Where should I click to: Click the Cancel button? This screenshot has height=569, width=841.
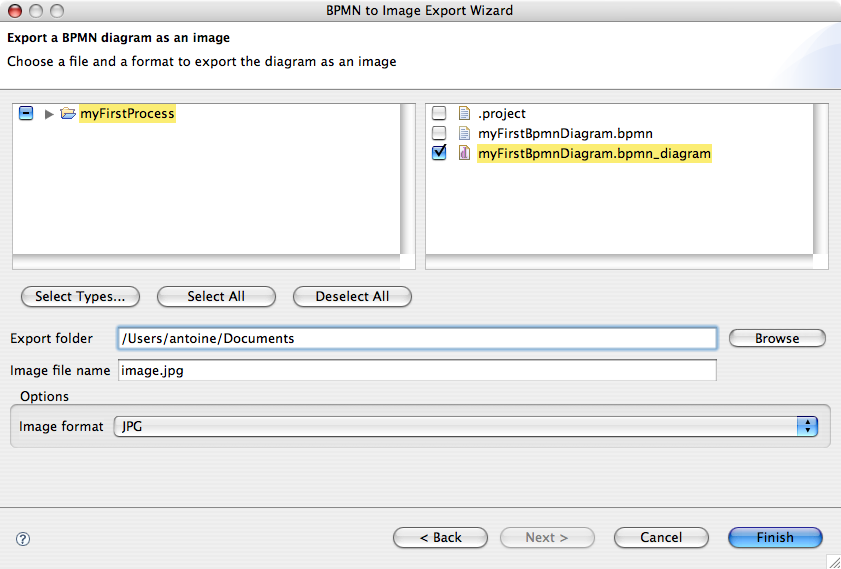(661, 537)
